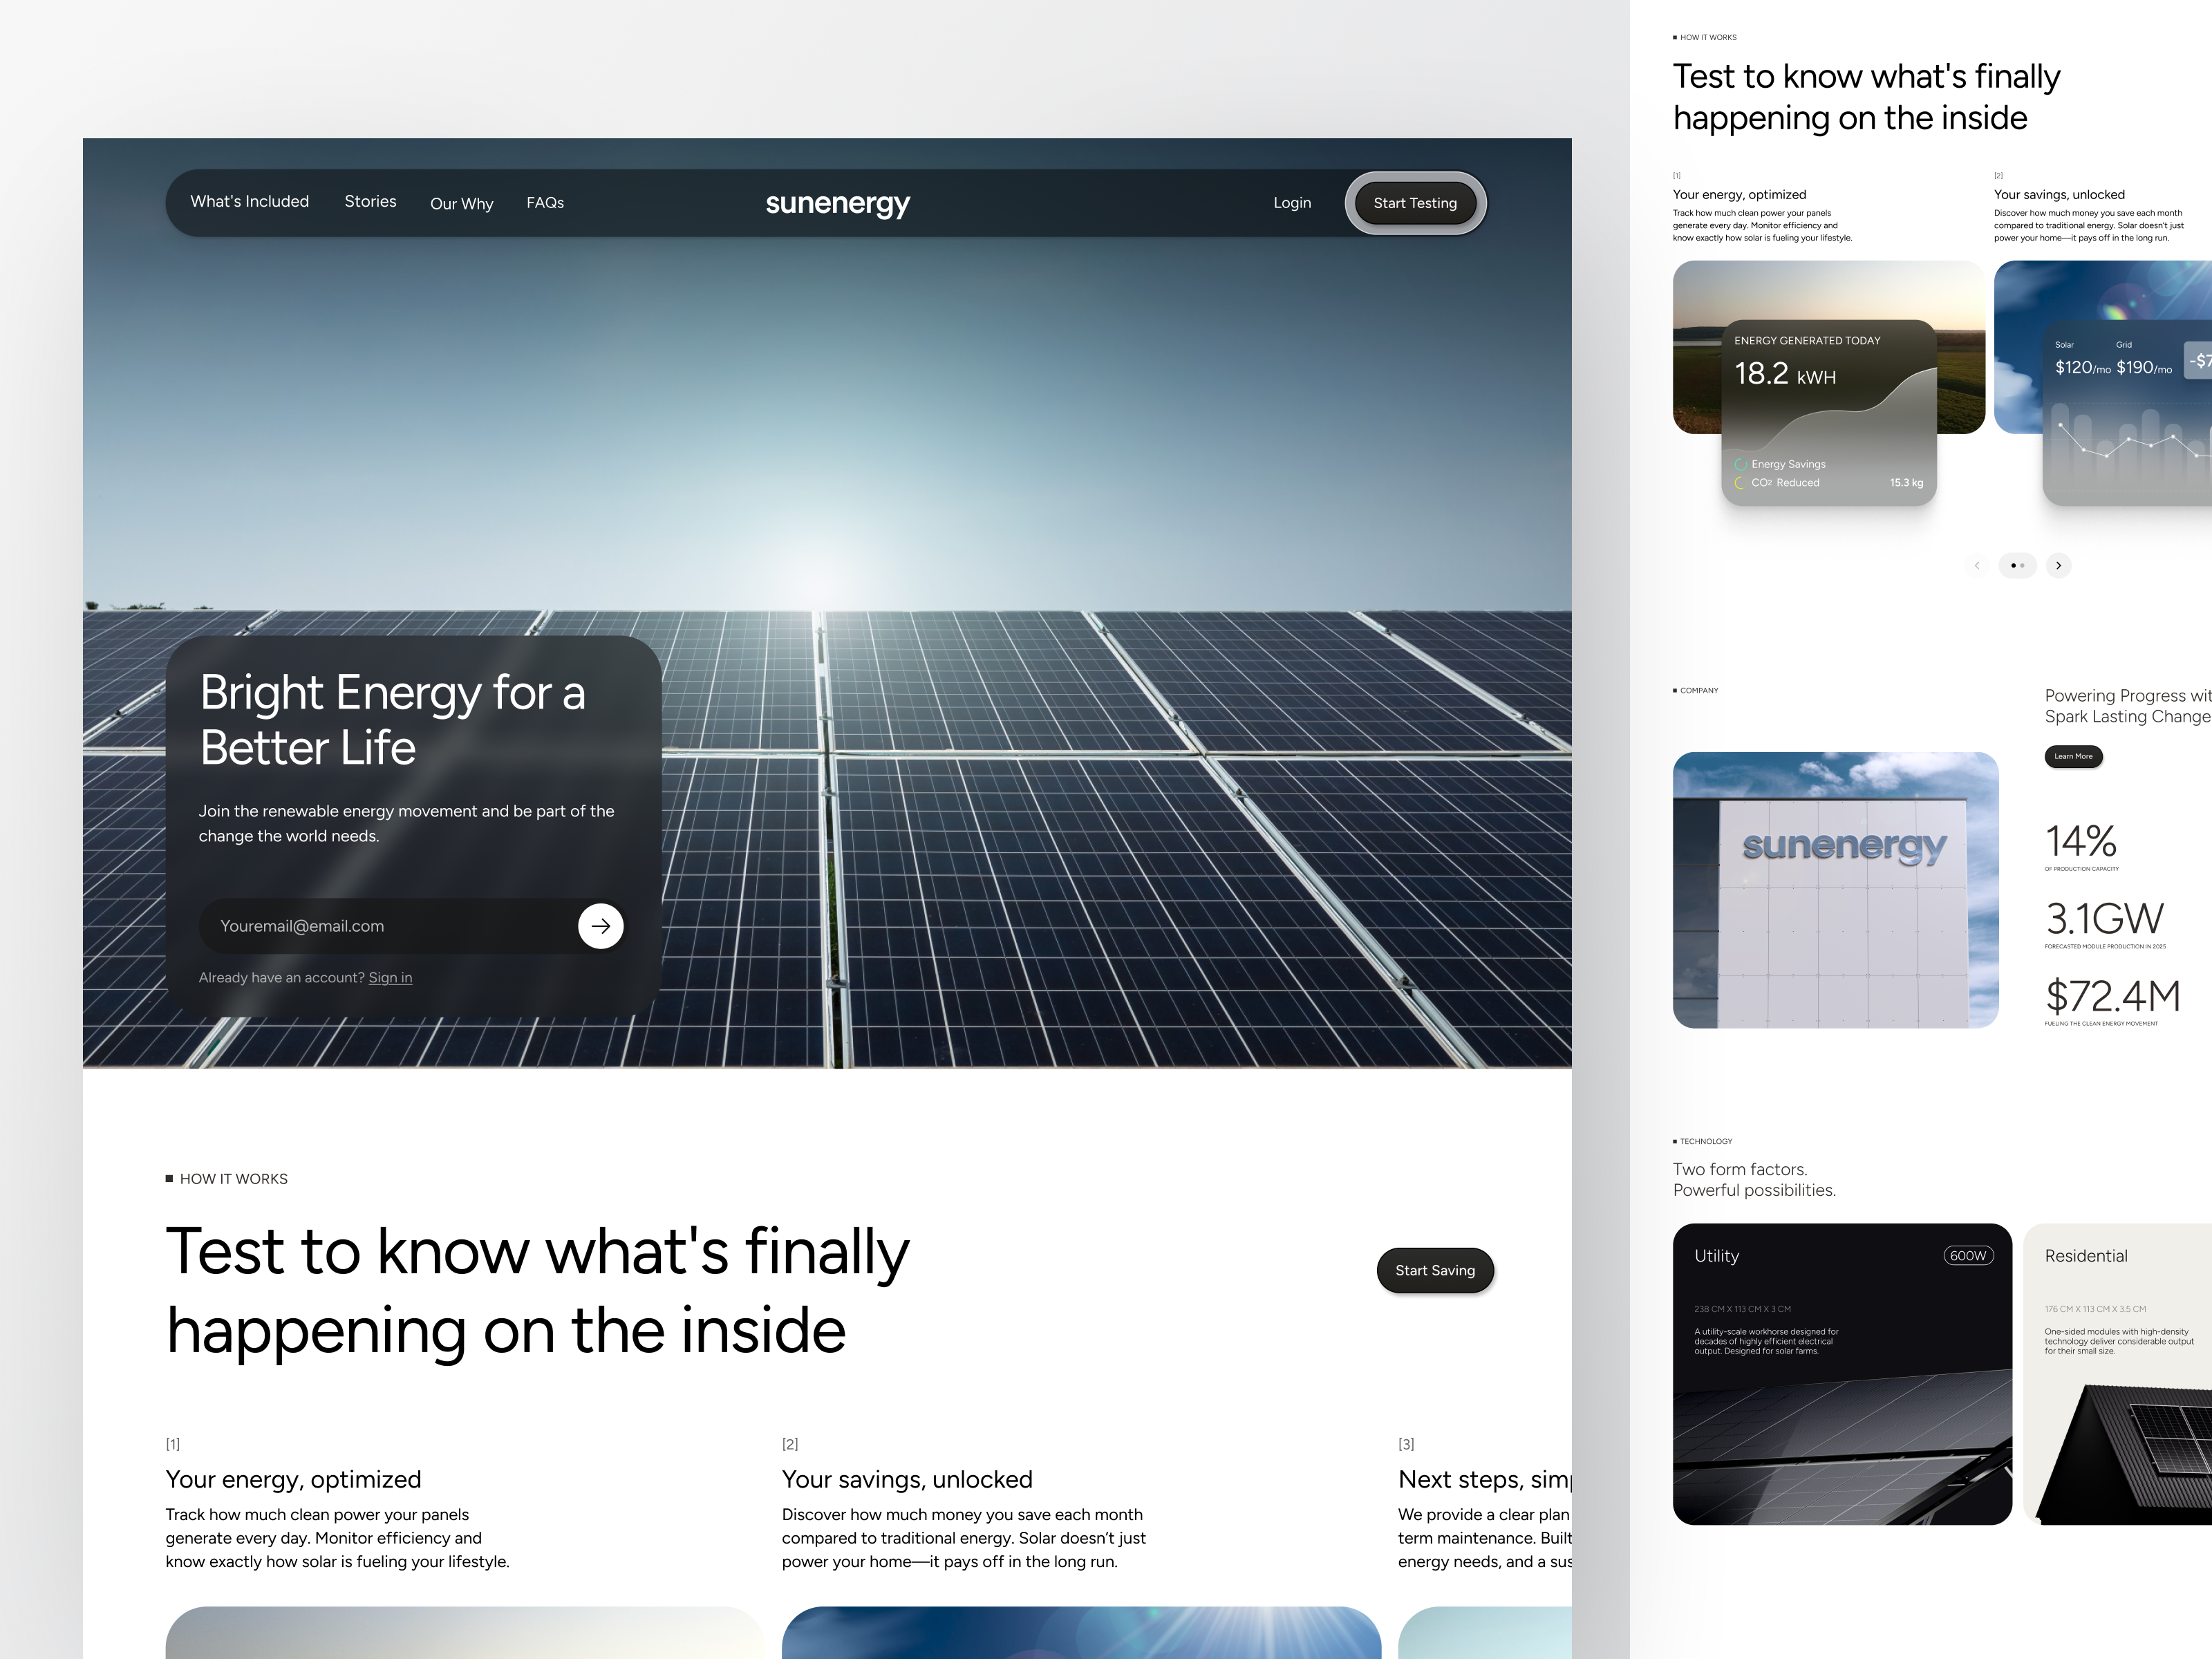Click the carousel dots indicator
The width and height of the screenshot is (2212, 1659).
click(2017, 566)
